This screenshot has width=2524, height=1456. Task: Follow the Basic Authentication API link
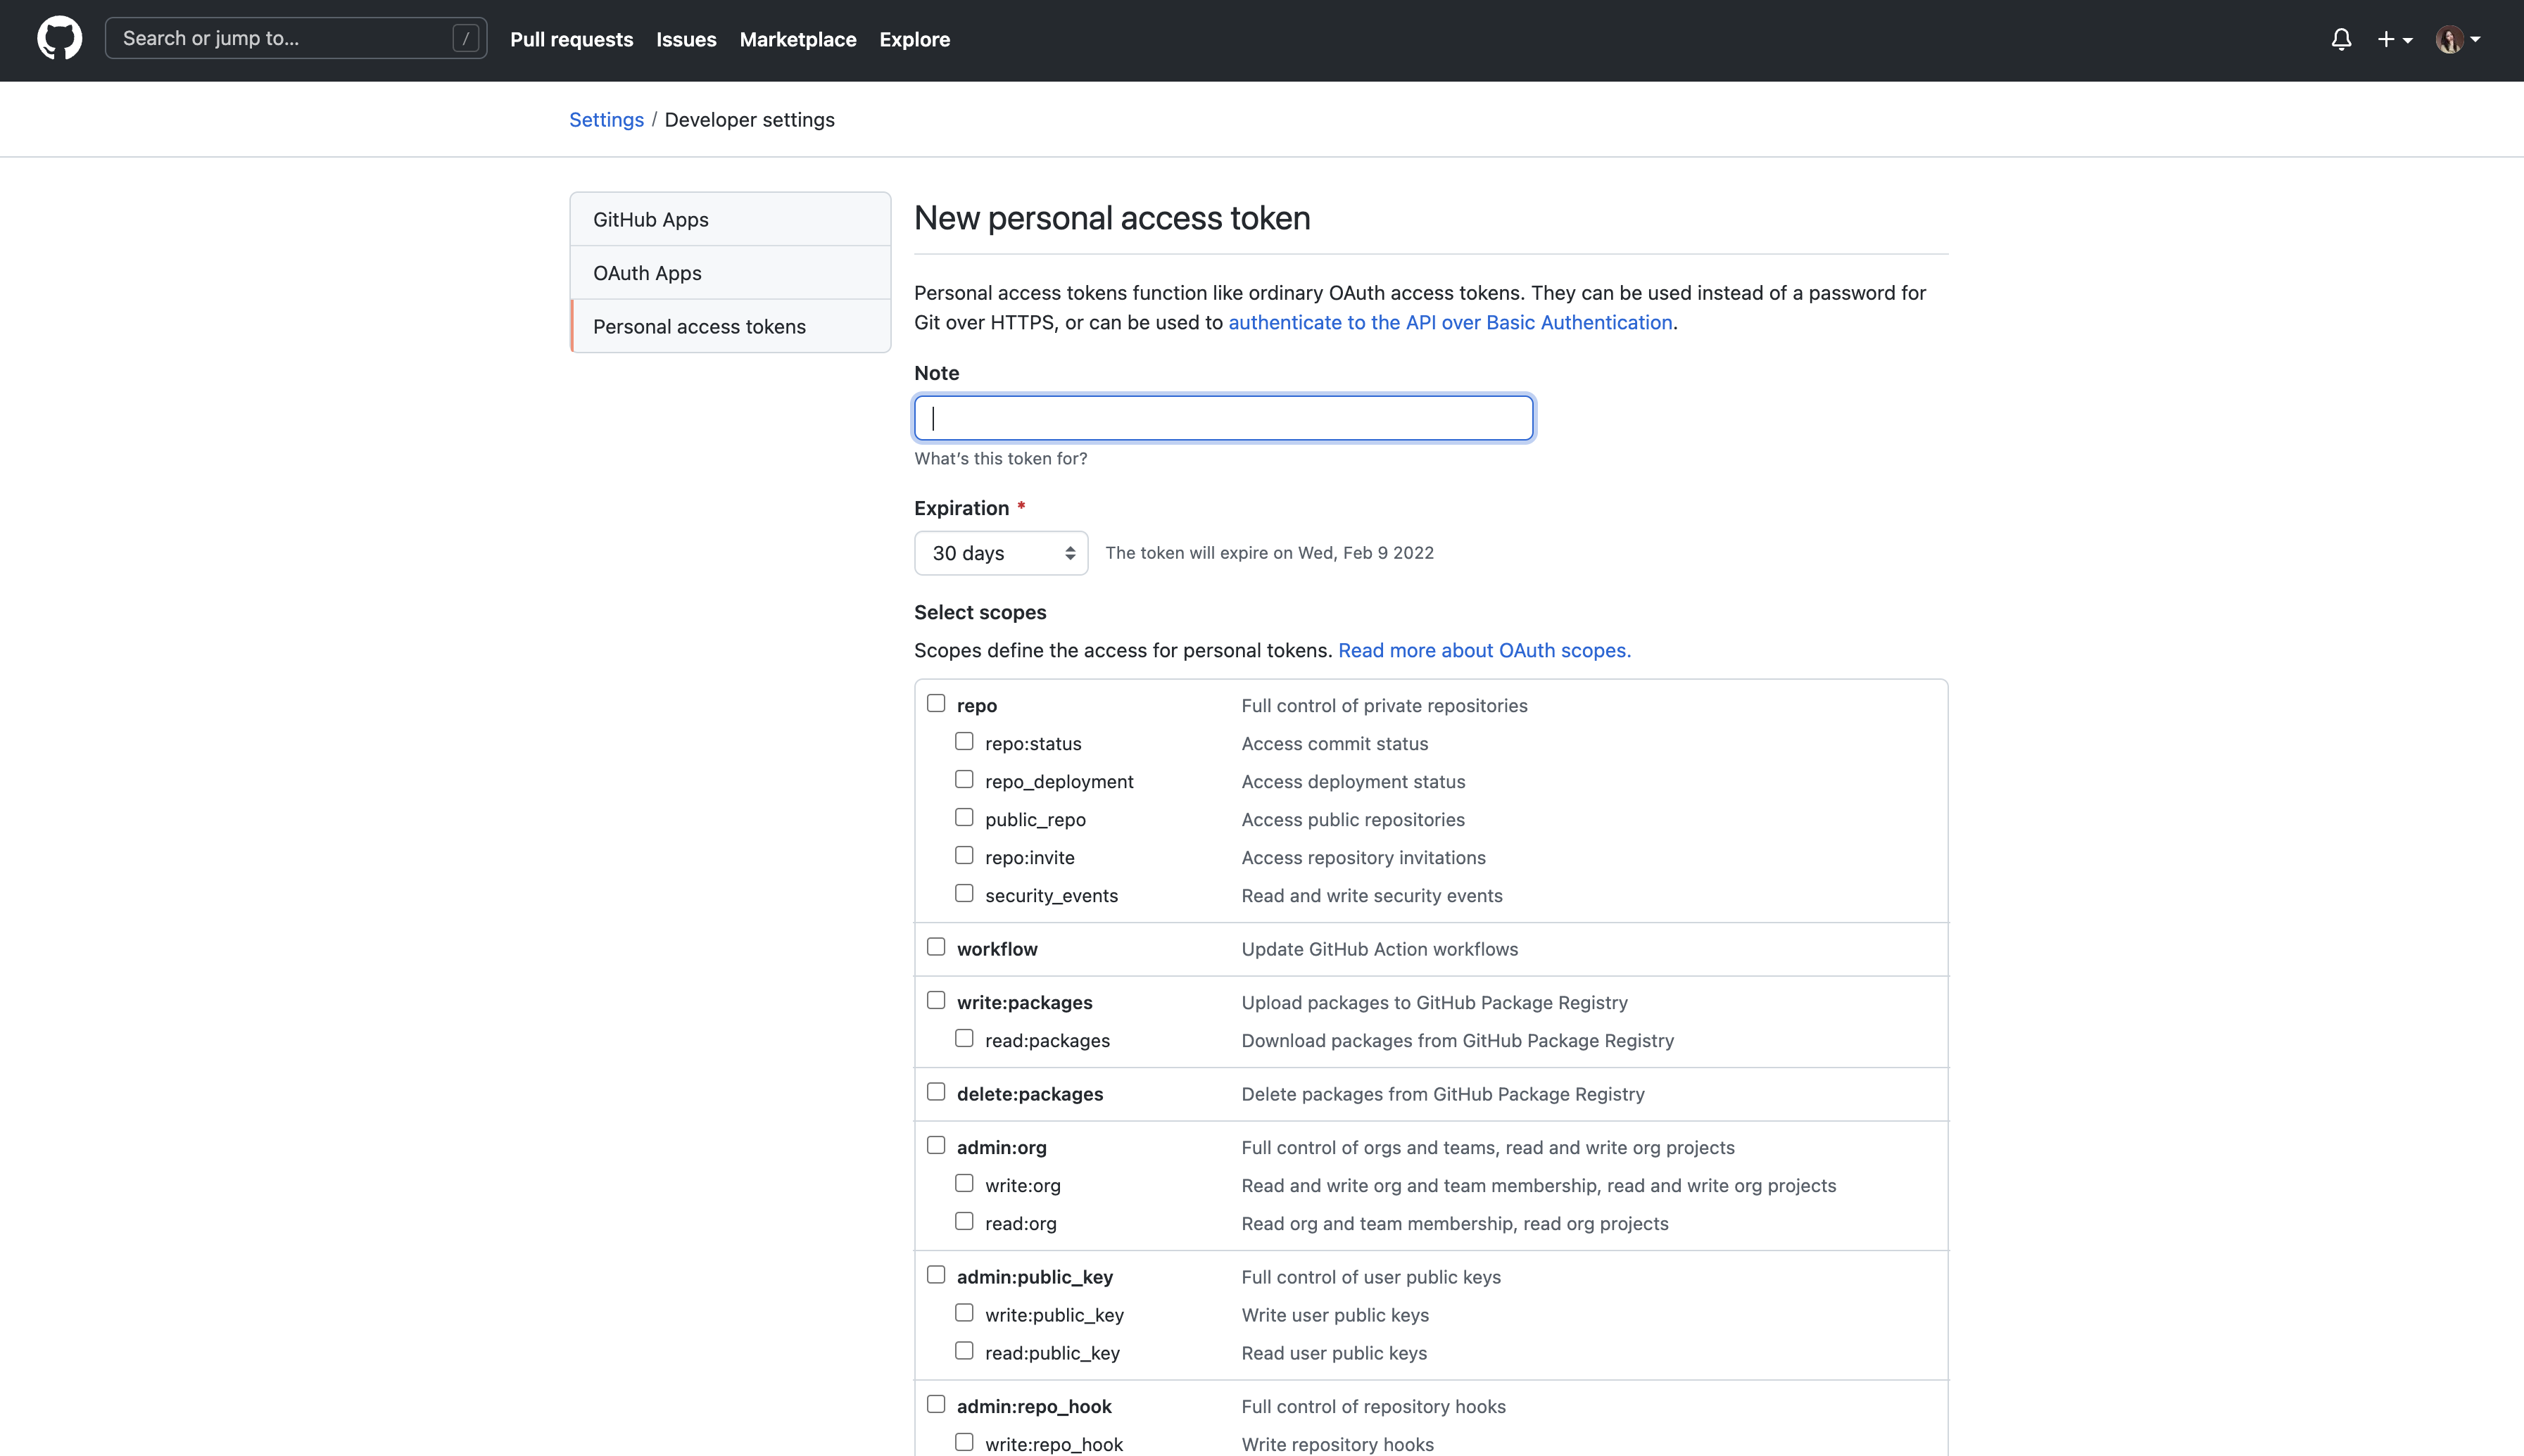click(1450, 322)
